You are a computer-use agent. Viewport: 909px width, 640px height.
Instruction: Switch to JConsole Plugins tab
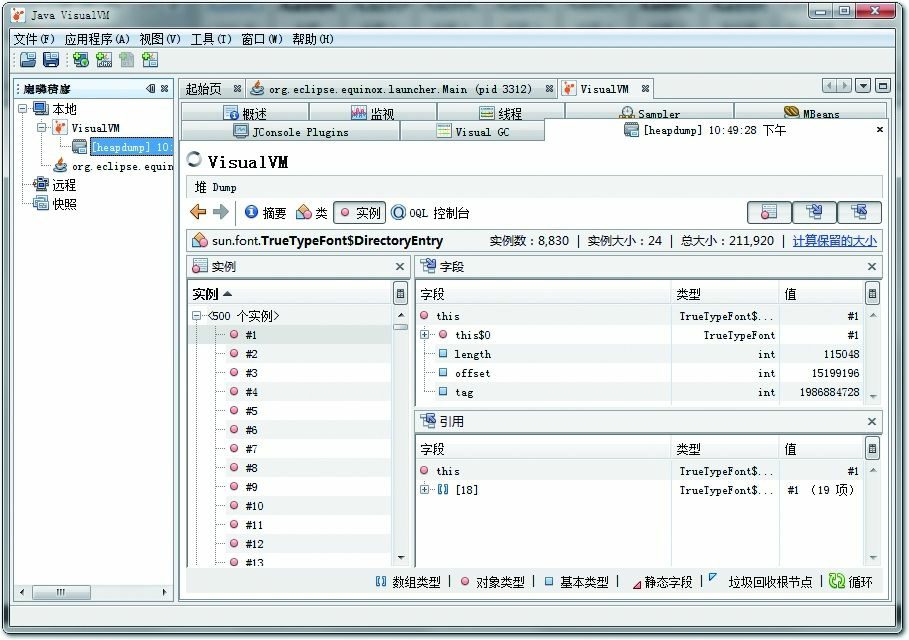(290, 132)
